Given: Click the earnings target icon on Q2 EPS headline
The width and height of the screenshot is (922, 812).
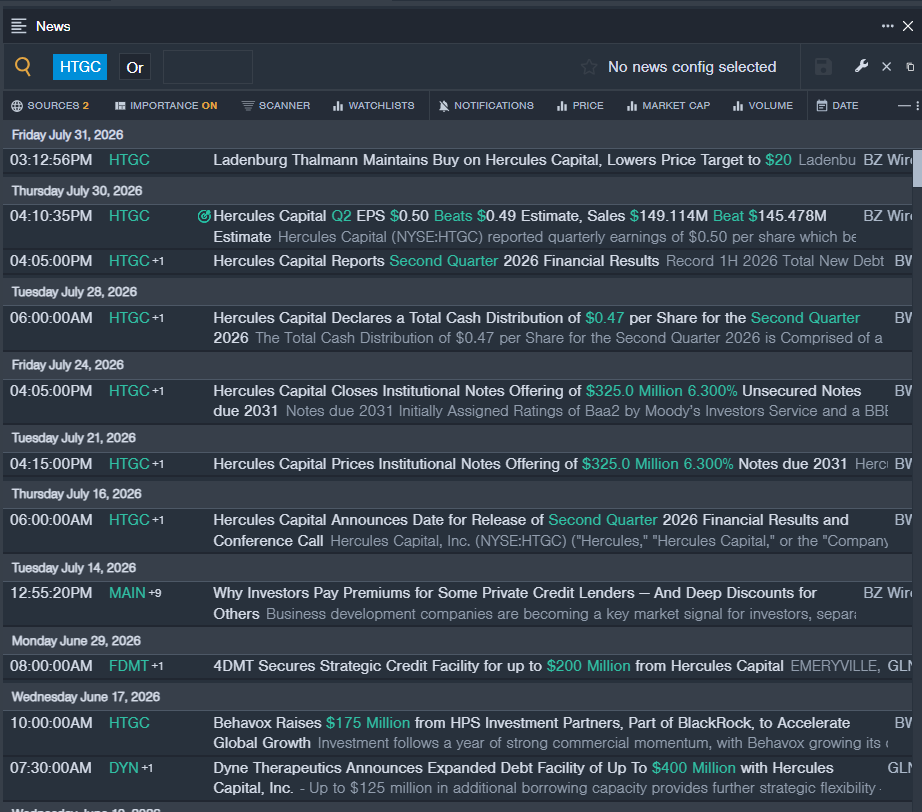Looking at the screenshot, I should click(204, 216).
